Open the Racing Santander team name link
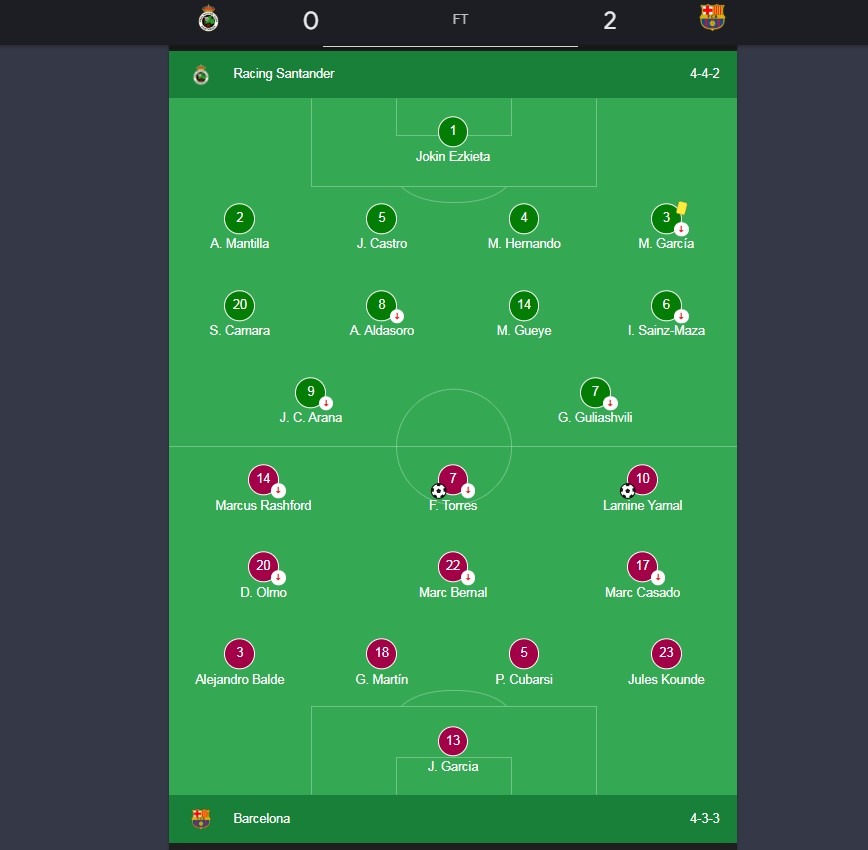 (284, 74)
